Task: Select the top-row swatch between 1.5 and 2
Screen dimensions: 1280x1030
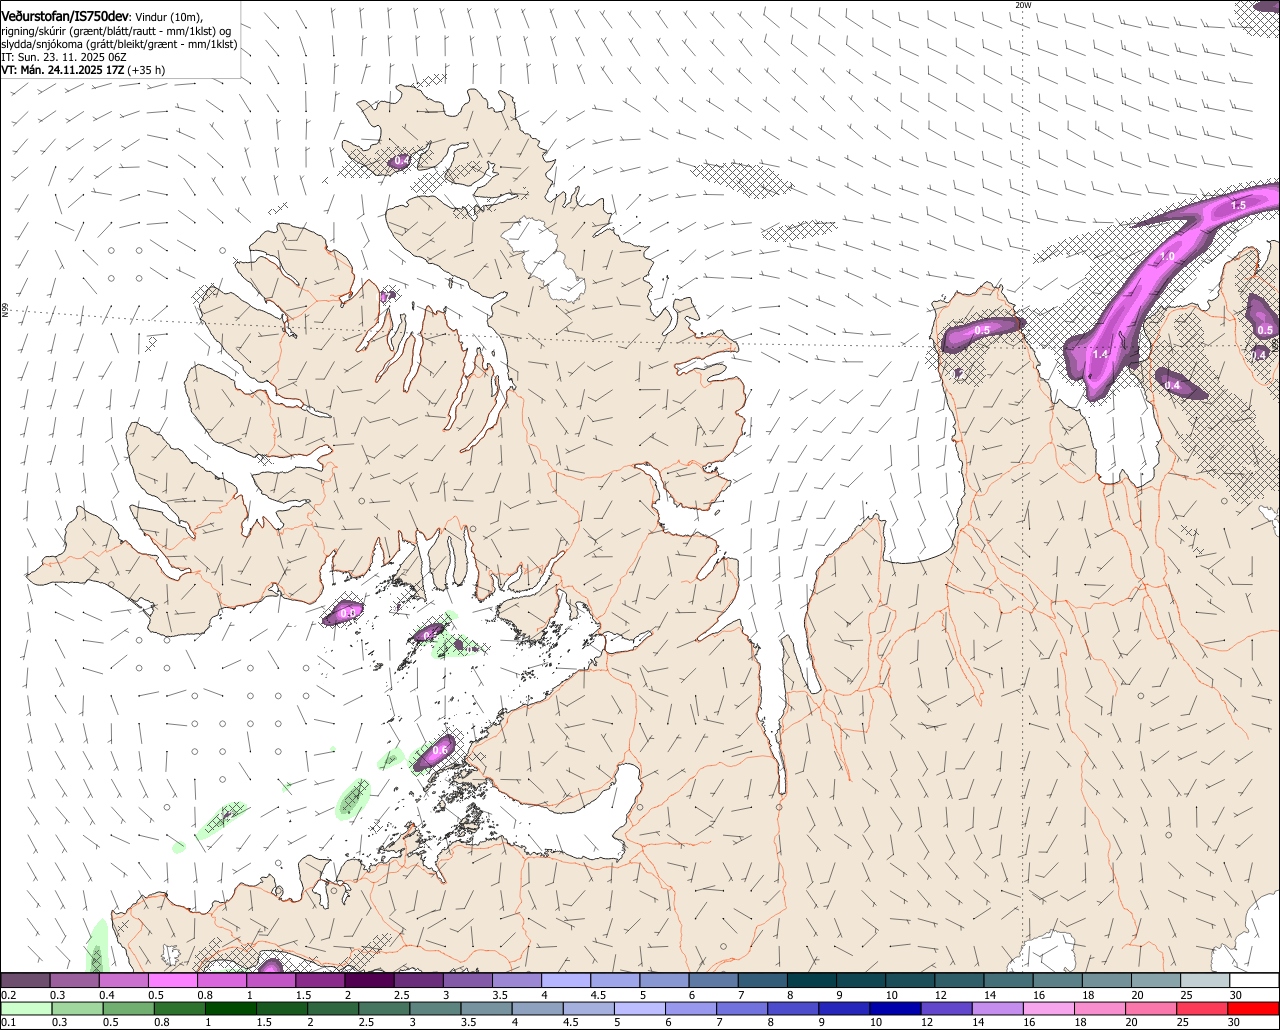Action: (320, 981)
